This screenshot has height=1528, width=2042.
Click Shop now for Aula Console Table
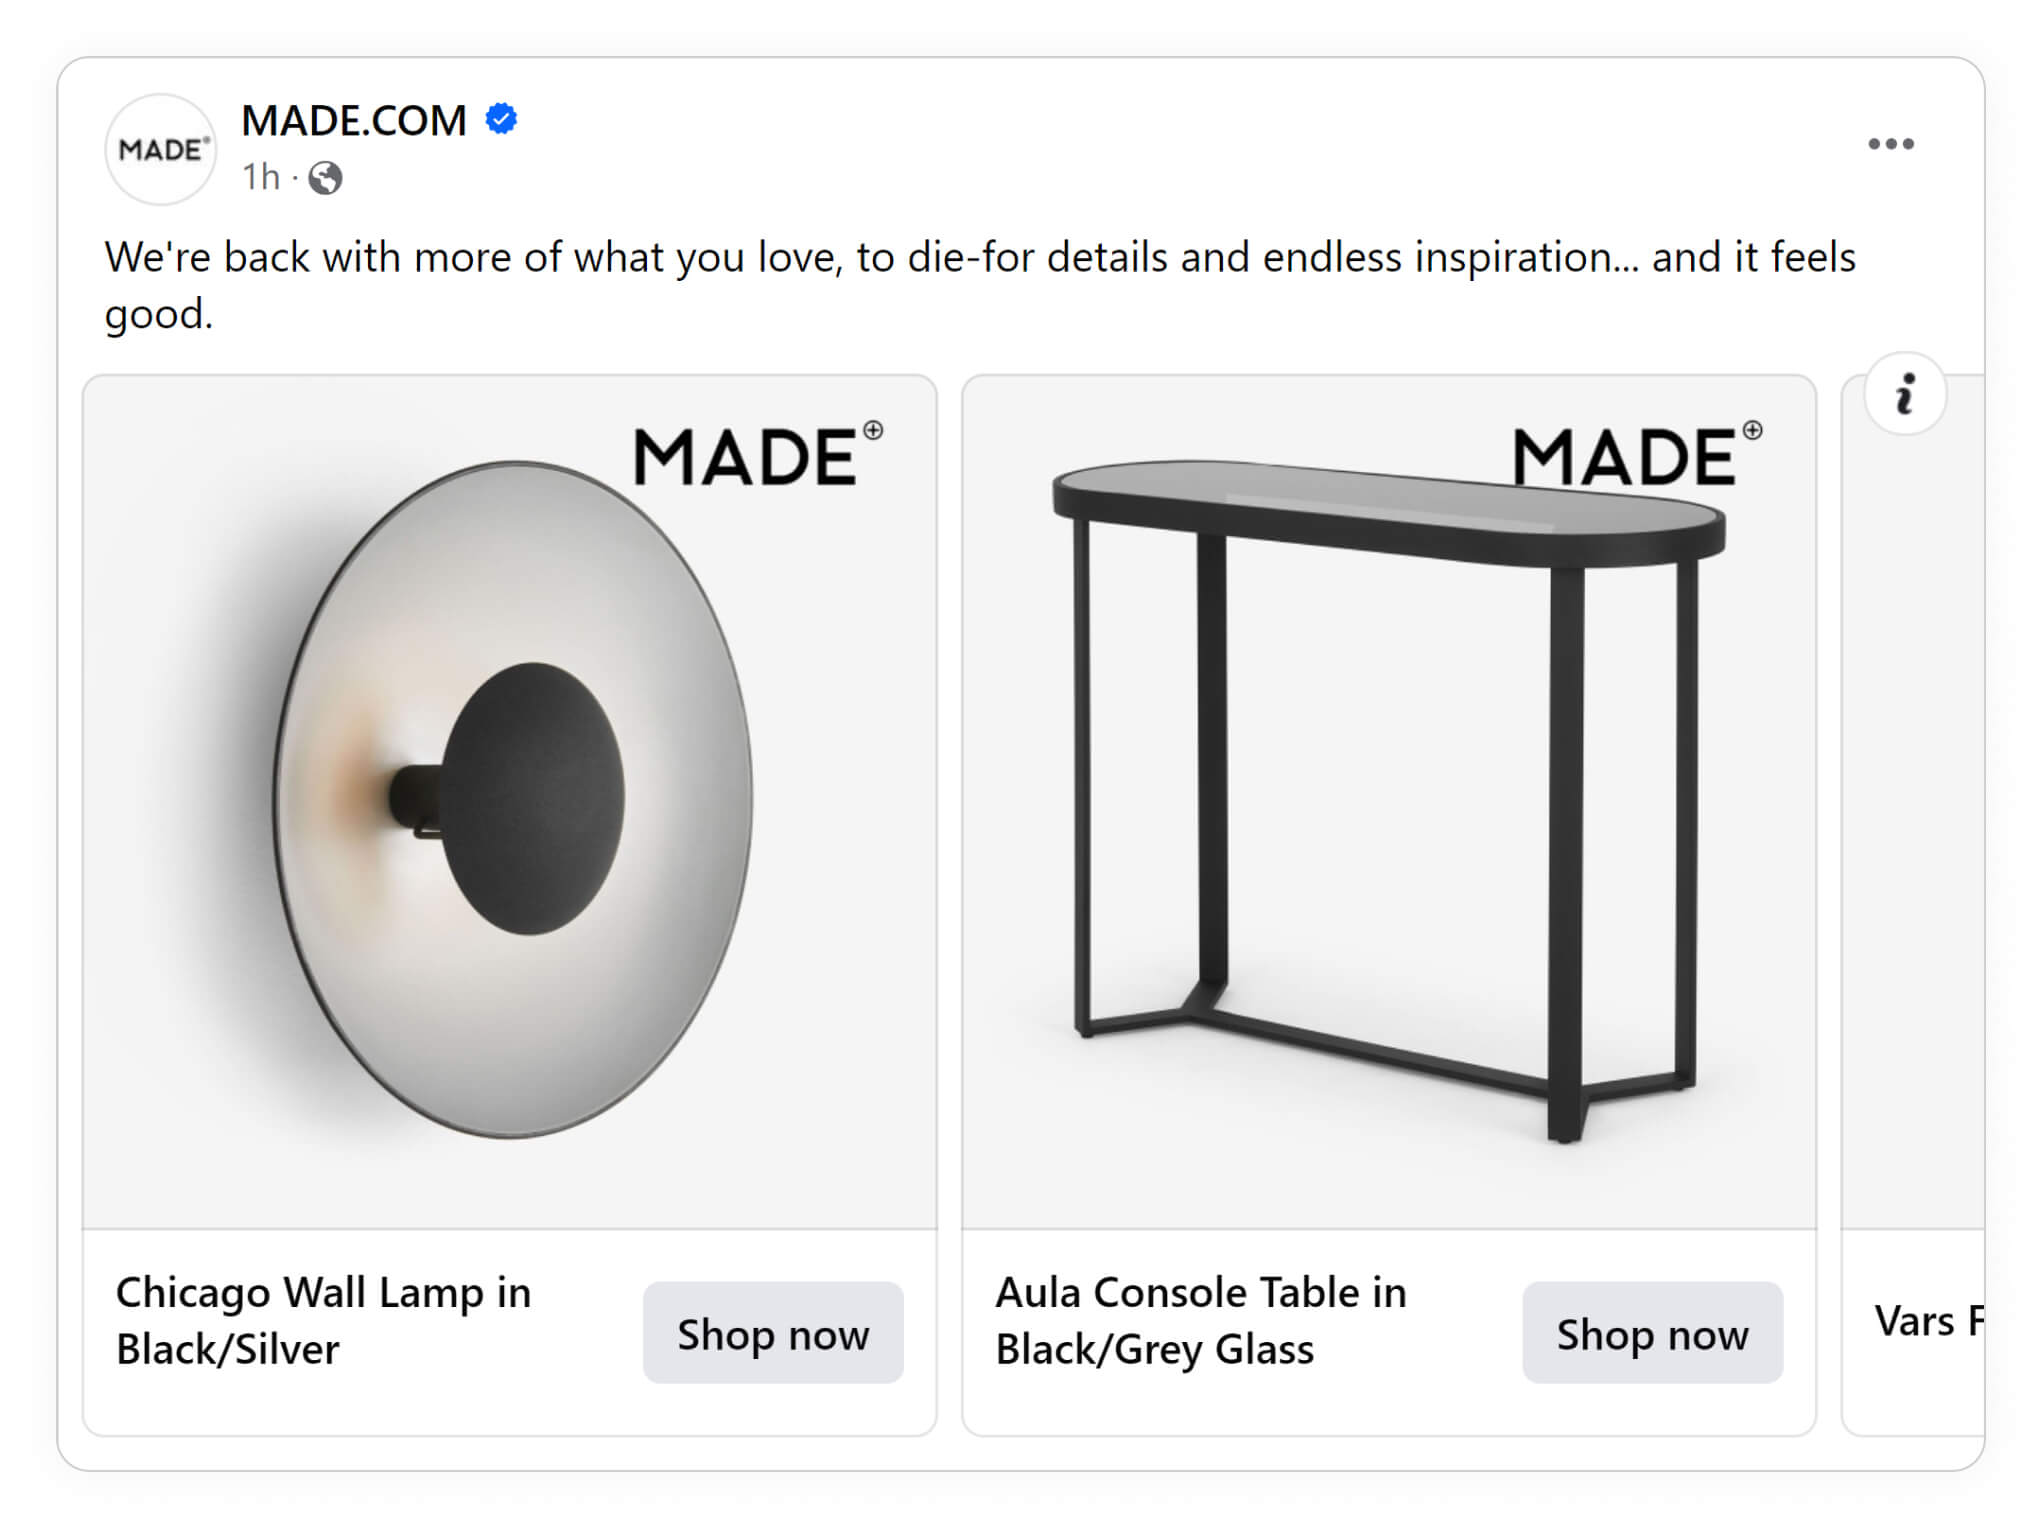tap(1652, 1333)
